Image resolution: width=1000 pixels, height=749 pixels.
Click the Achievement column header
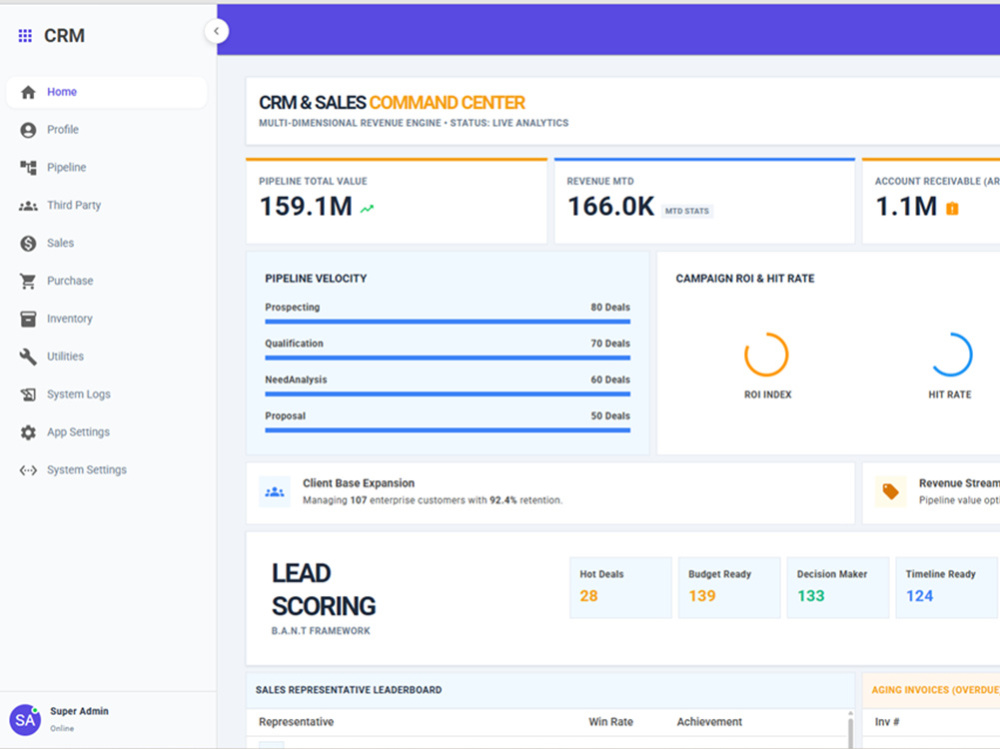point(709,722)
